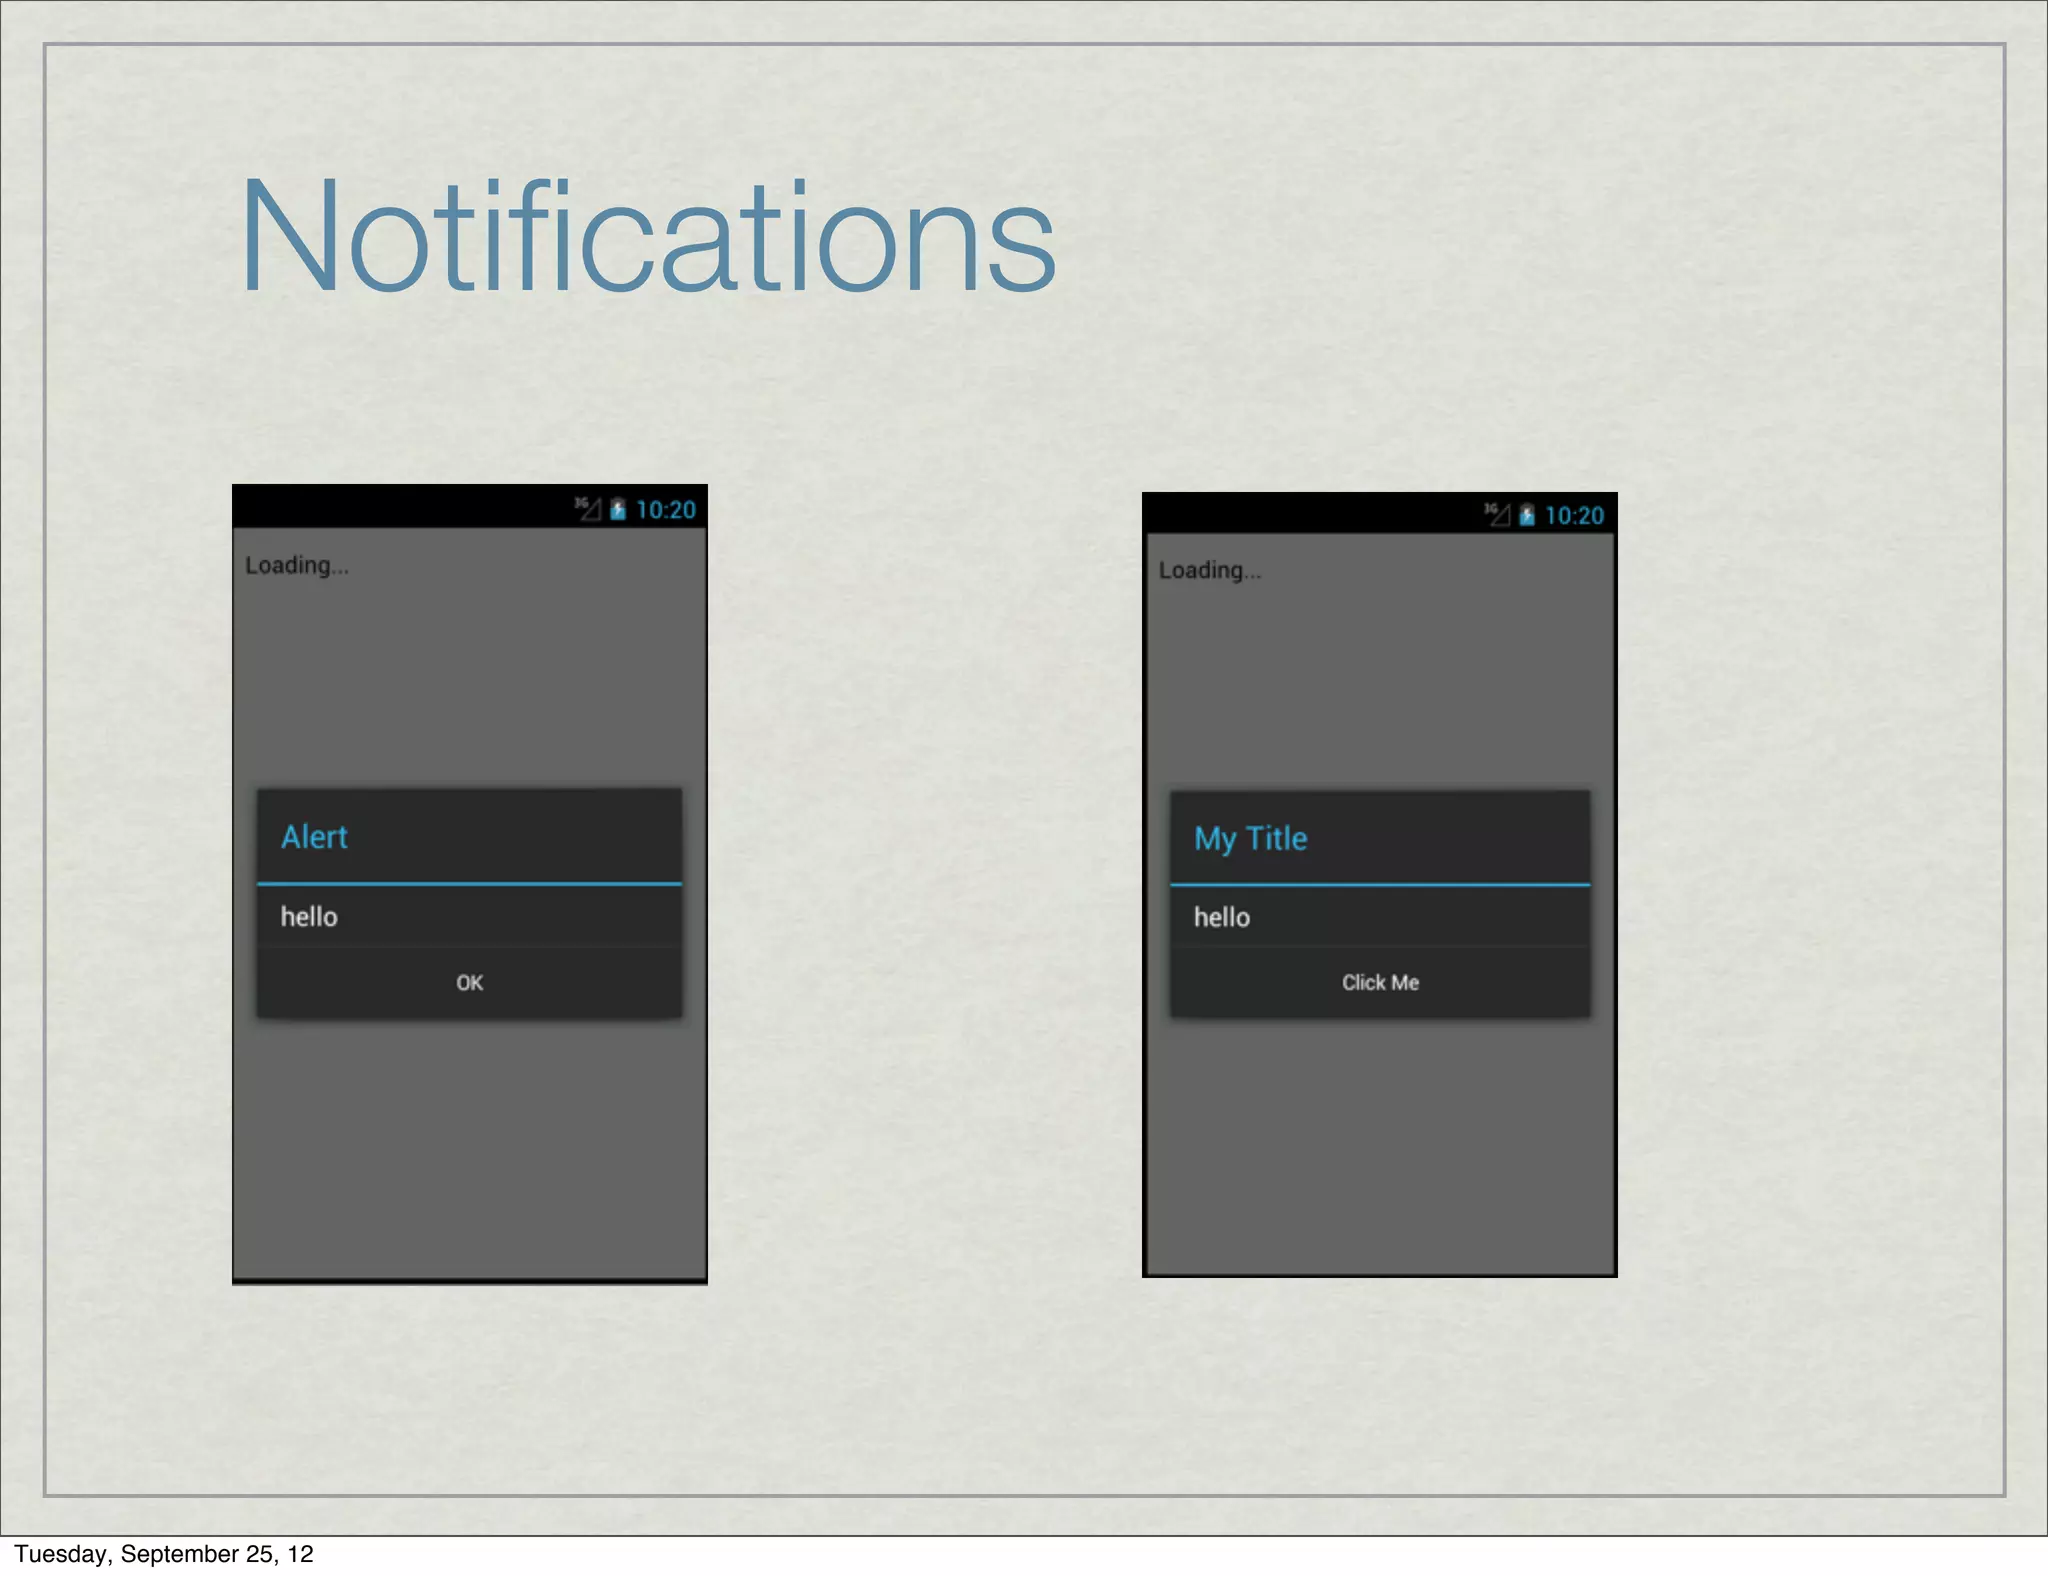Screen dimensions: 2048x1576
Task: Click the 10:20 clock on the right phone
Action: (1575, 515)
